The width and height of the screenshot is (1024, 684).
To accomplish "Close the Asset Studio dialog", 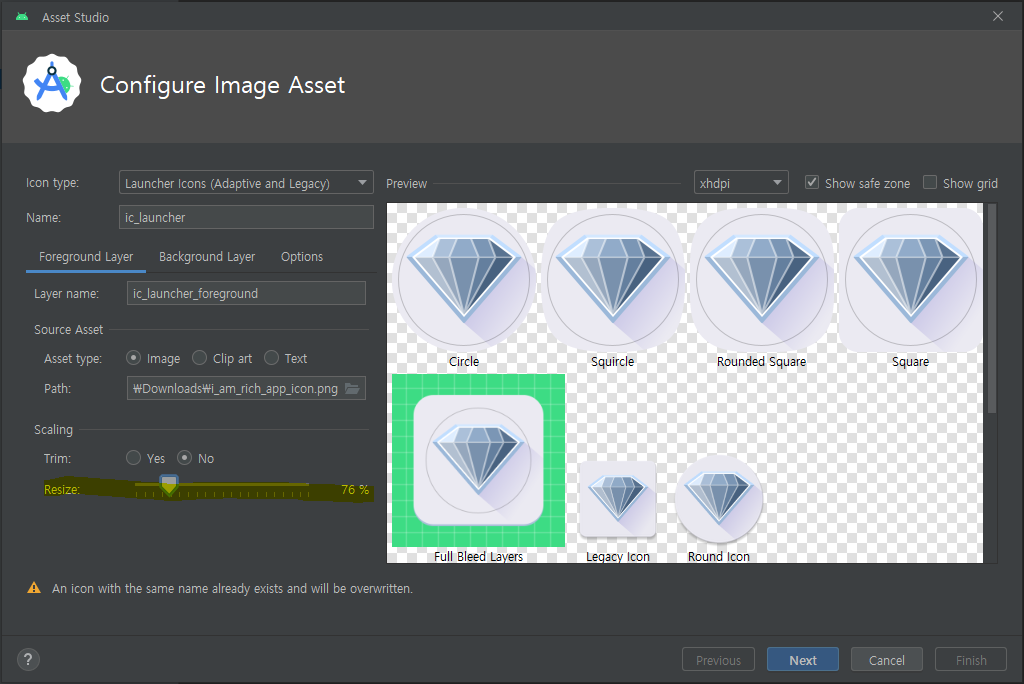I will point(997,16).
